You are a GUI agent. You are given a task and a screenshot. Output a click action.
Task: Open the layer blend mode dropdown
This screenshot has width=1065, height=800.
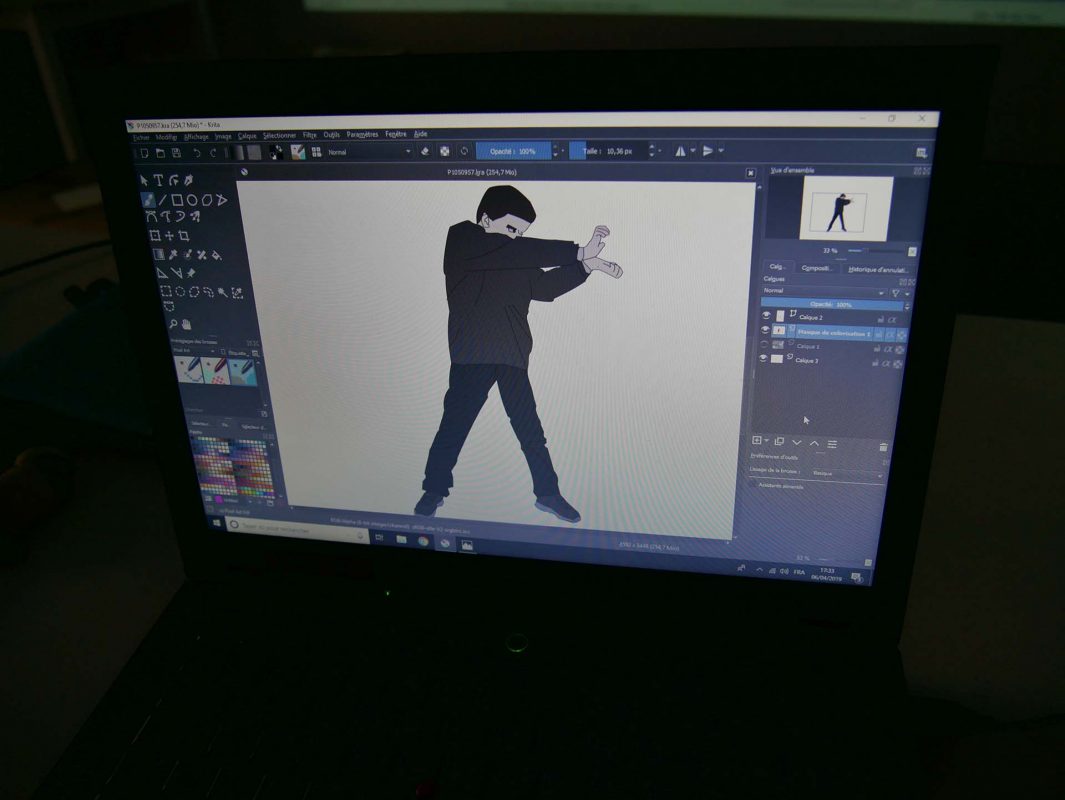click(x=822, y=291)
